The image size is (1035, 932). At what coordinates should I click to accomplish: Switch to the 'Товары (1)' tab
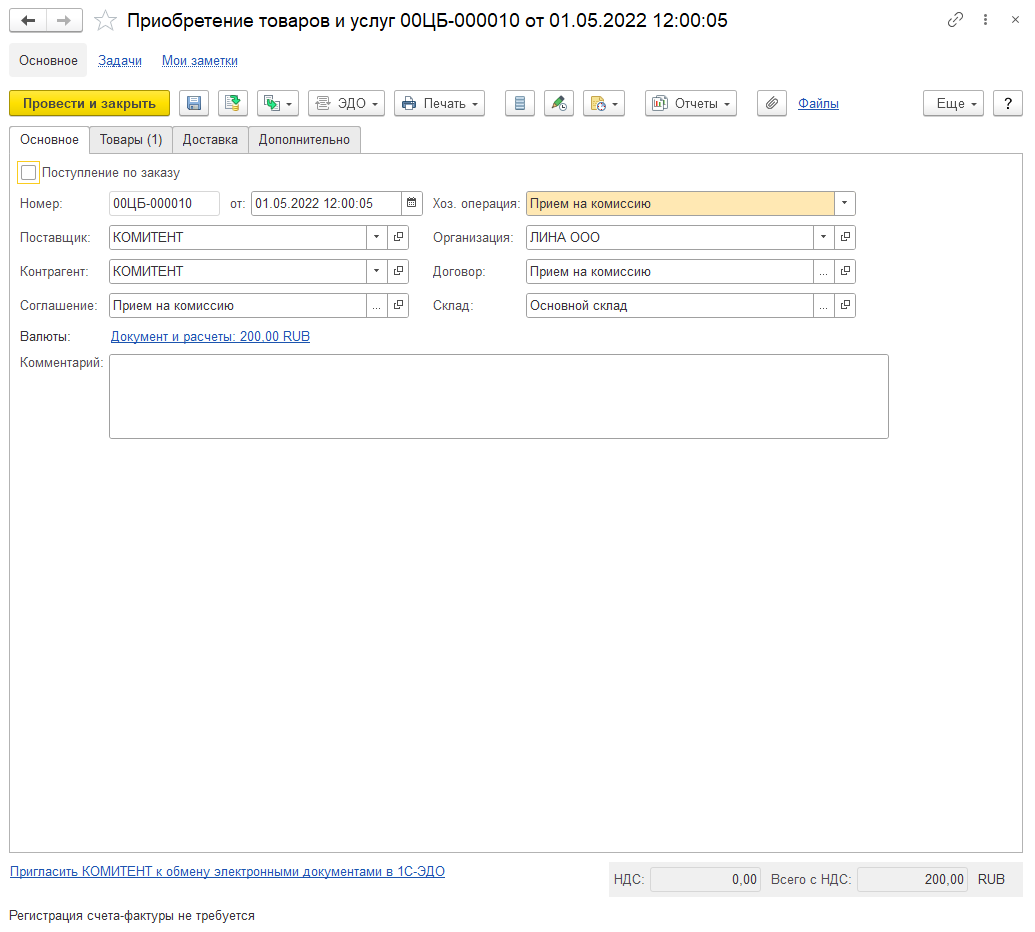(x=131, y=140)
